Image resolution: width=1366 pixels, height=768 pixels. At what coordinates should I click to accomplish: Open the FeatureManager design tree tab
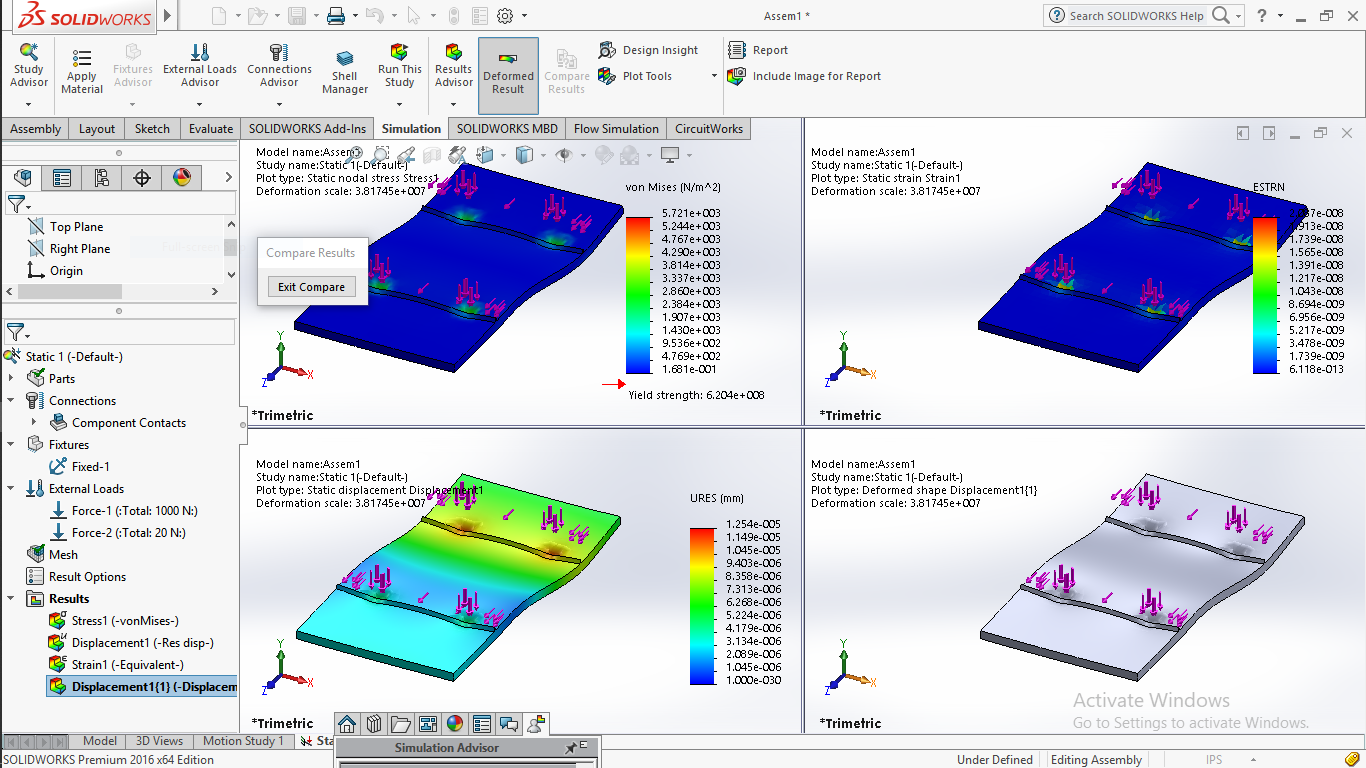tap(23, 178)
